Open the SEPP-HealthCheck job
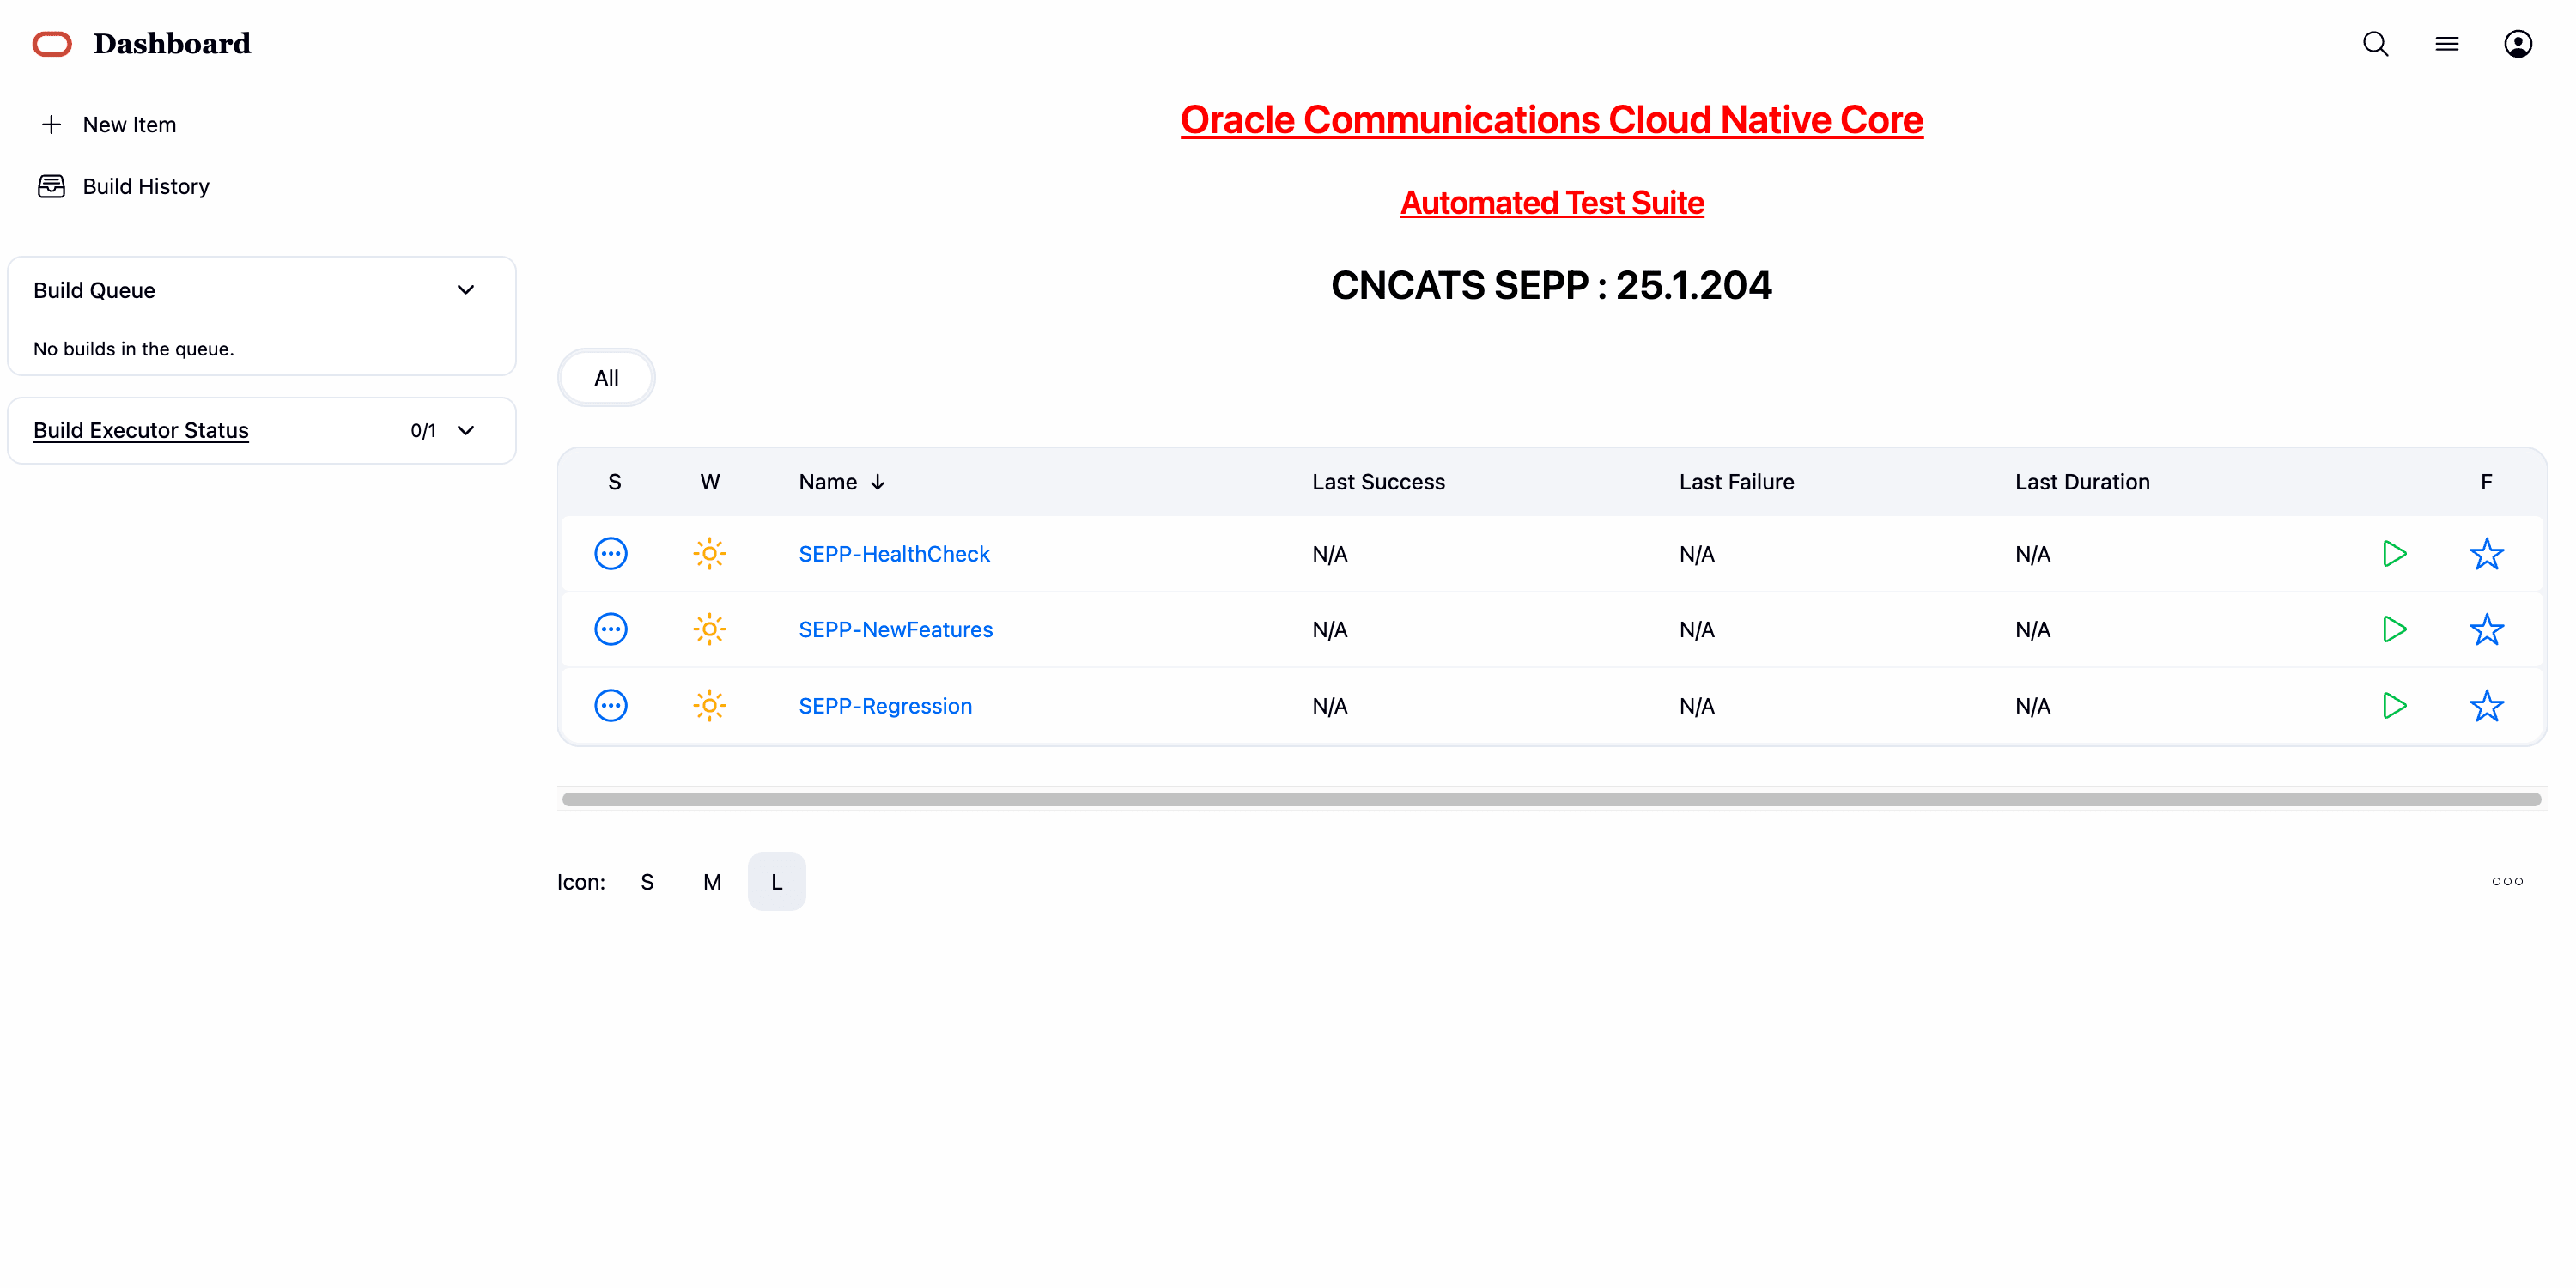Image resolution: width=2576 pixels, height=1288 pixels. (x=894, y=553)
